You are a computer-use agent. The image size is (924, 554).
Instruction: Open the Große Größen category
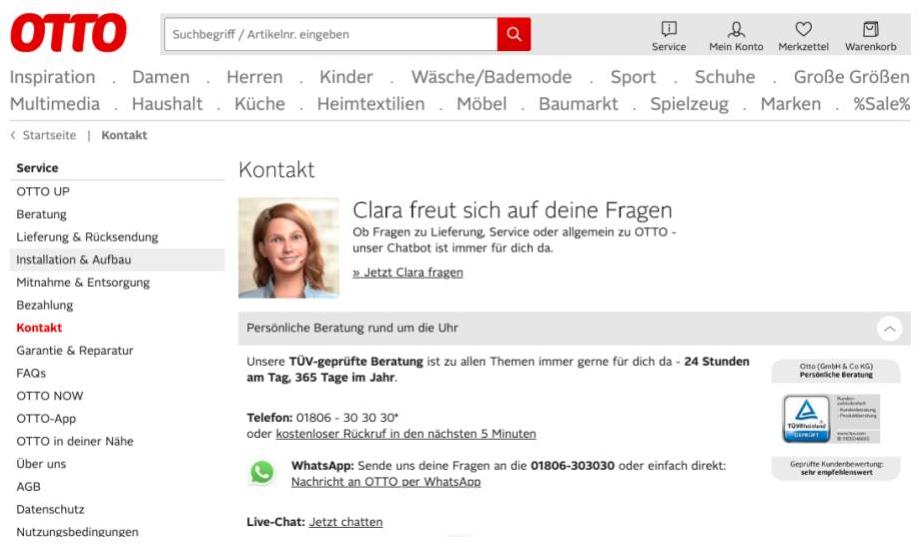click(852, 77)
